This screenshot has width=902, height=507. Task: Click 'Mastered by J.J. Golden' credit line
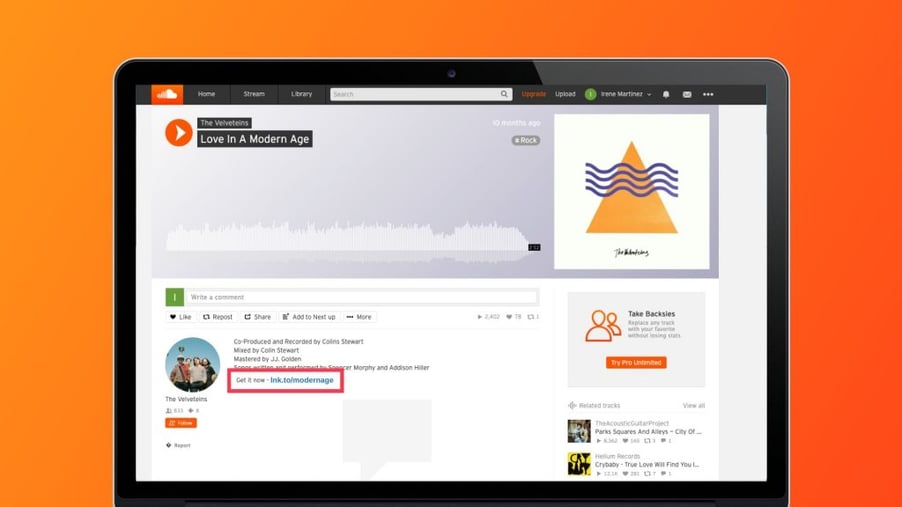(x=267, y=359)
